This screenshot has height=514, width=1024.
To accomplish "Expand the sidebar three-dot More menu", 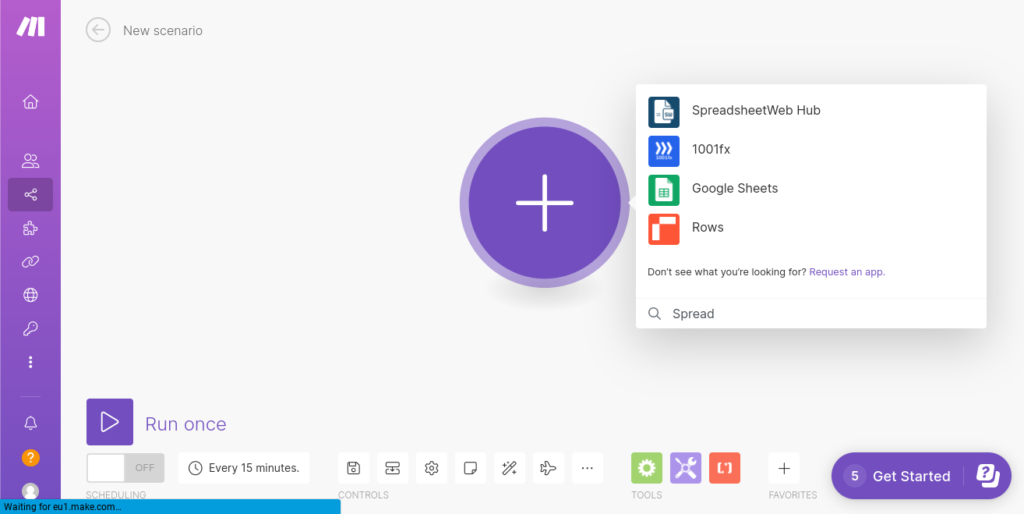I will [x=30, y=362].
